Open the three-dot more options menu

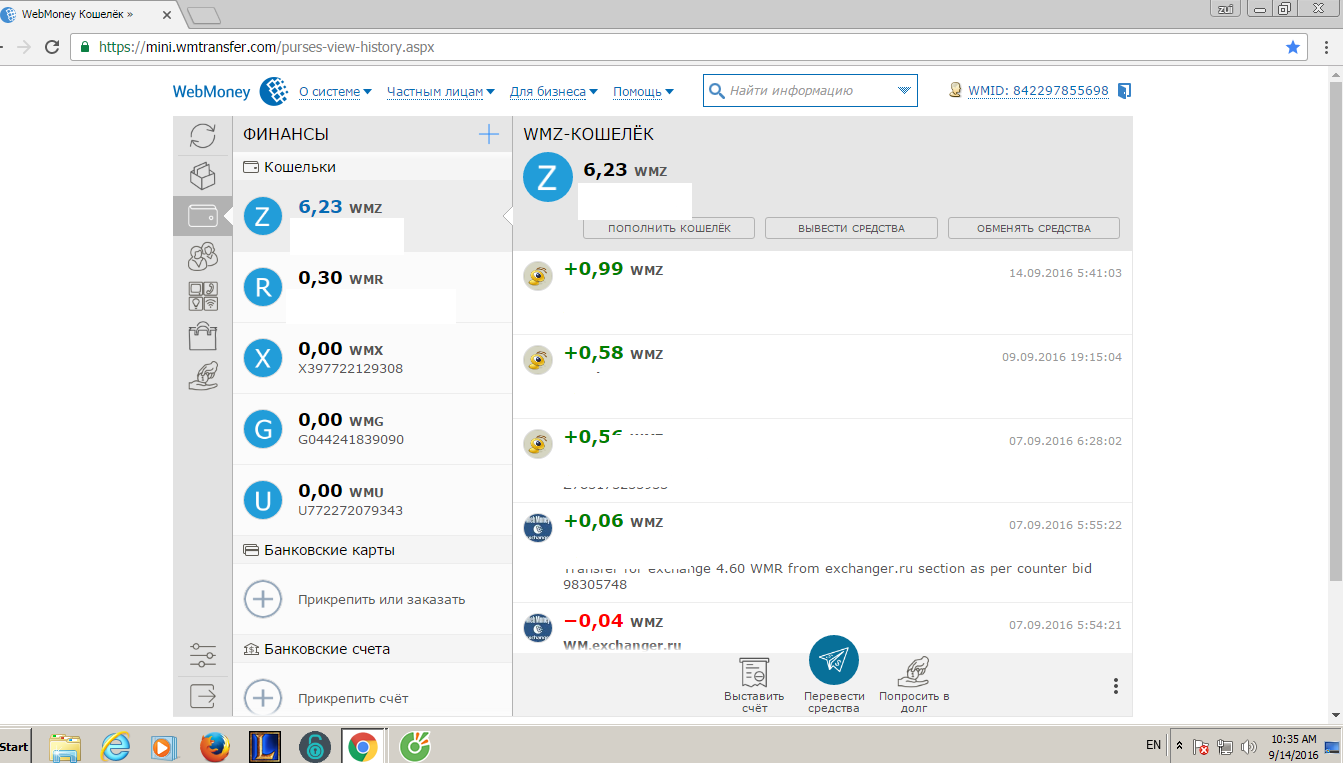click(x=1116, y=686)
